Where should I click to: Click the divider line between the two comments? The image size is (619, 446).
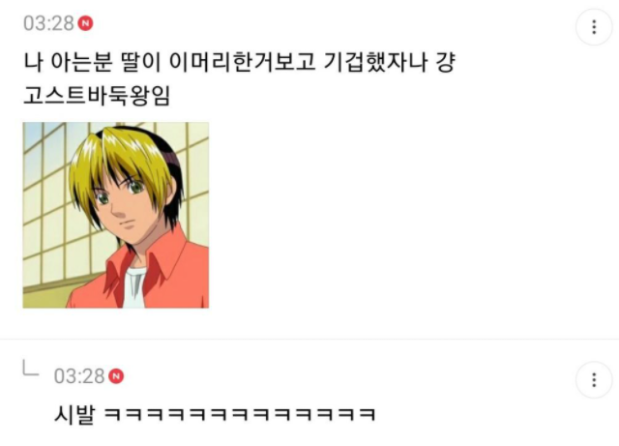pyautogui.click(x=310, y=339)
